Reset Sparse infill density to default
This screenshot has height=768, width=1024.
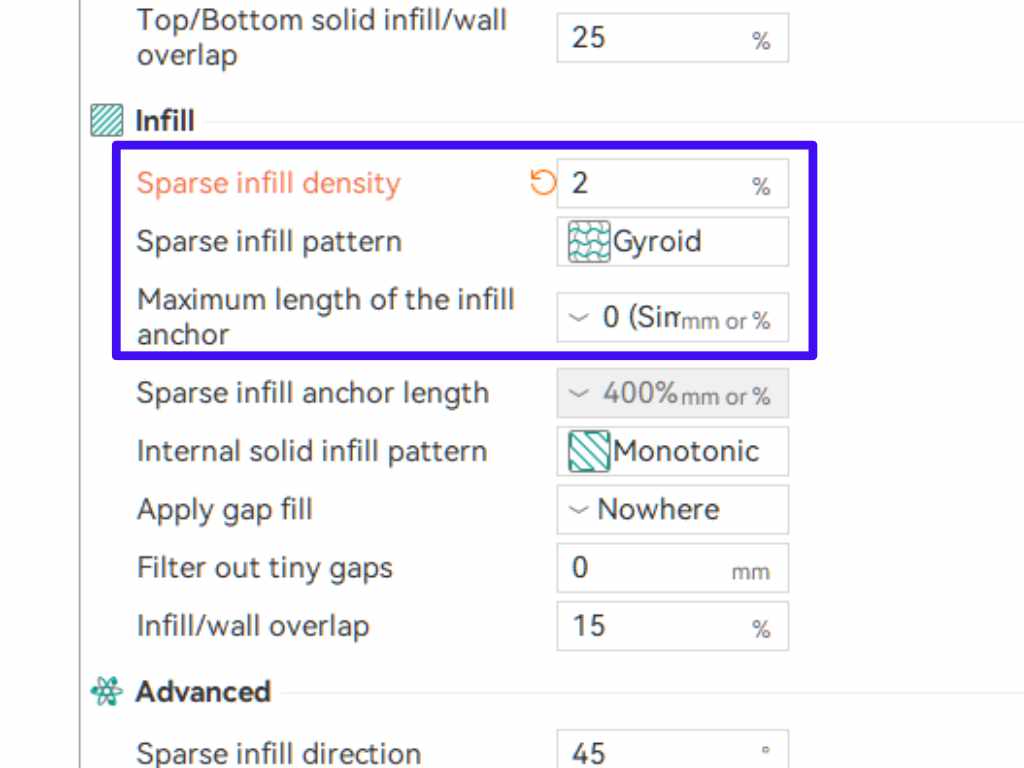pos(542,183)
